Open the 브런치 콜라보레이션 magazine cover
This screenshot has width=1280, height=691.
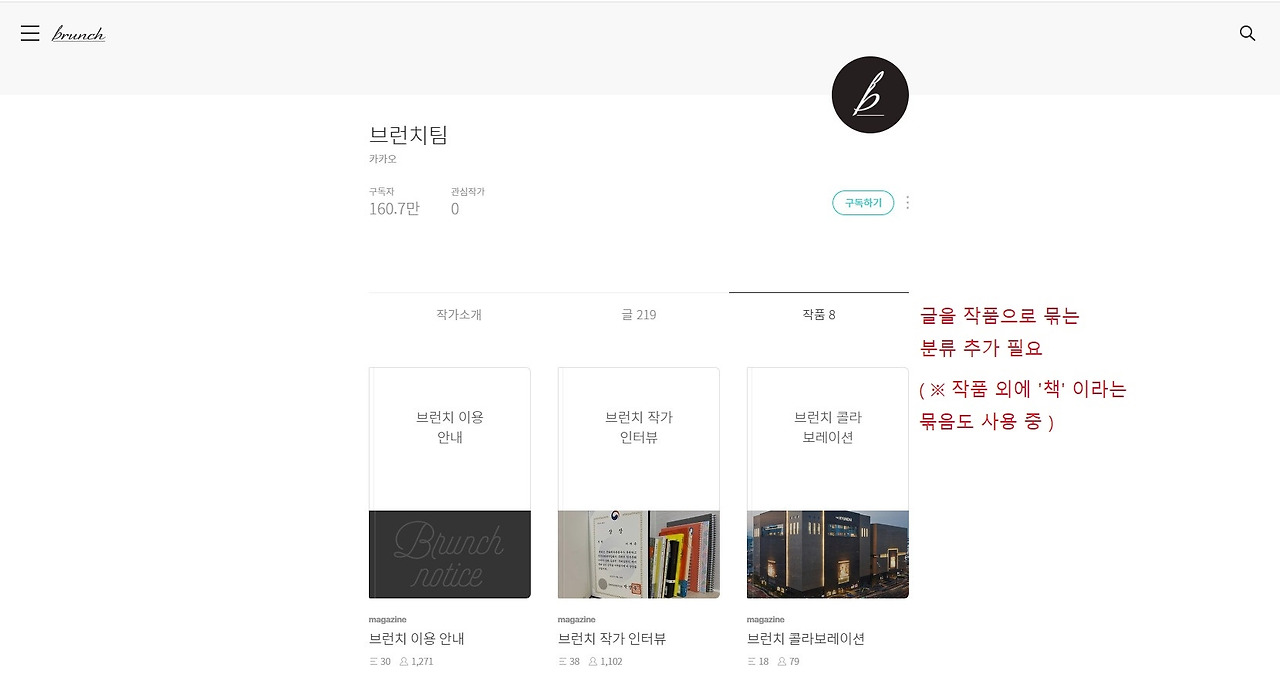[828, 483]
